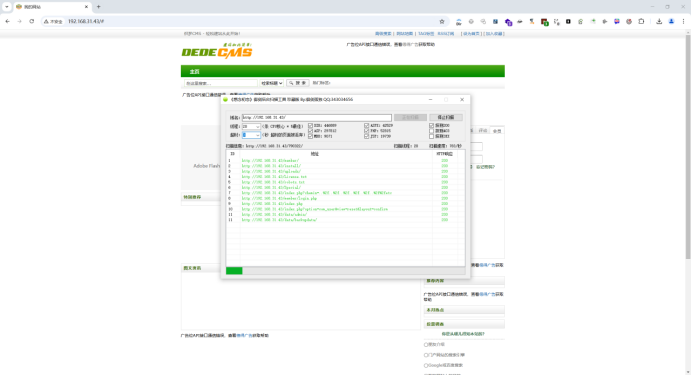Click the ID column header in results
692x376 pixels.
coord(233,154)
